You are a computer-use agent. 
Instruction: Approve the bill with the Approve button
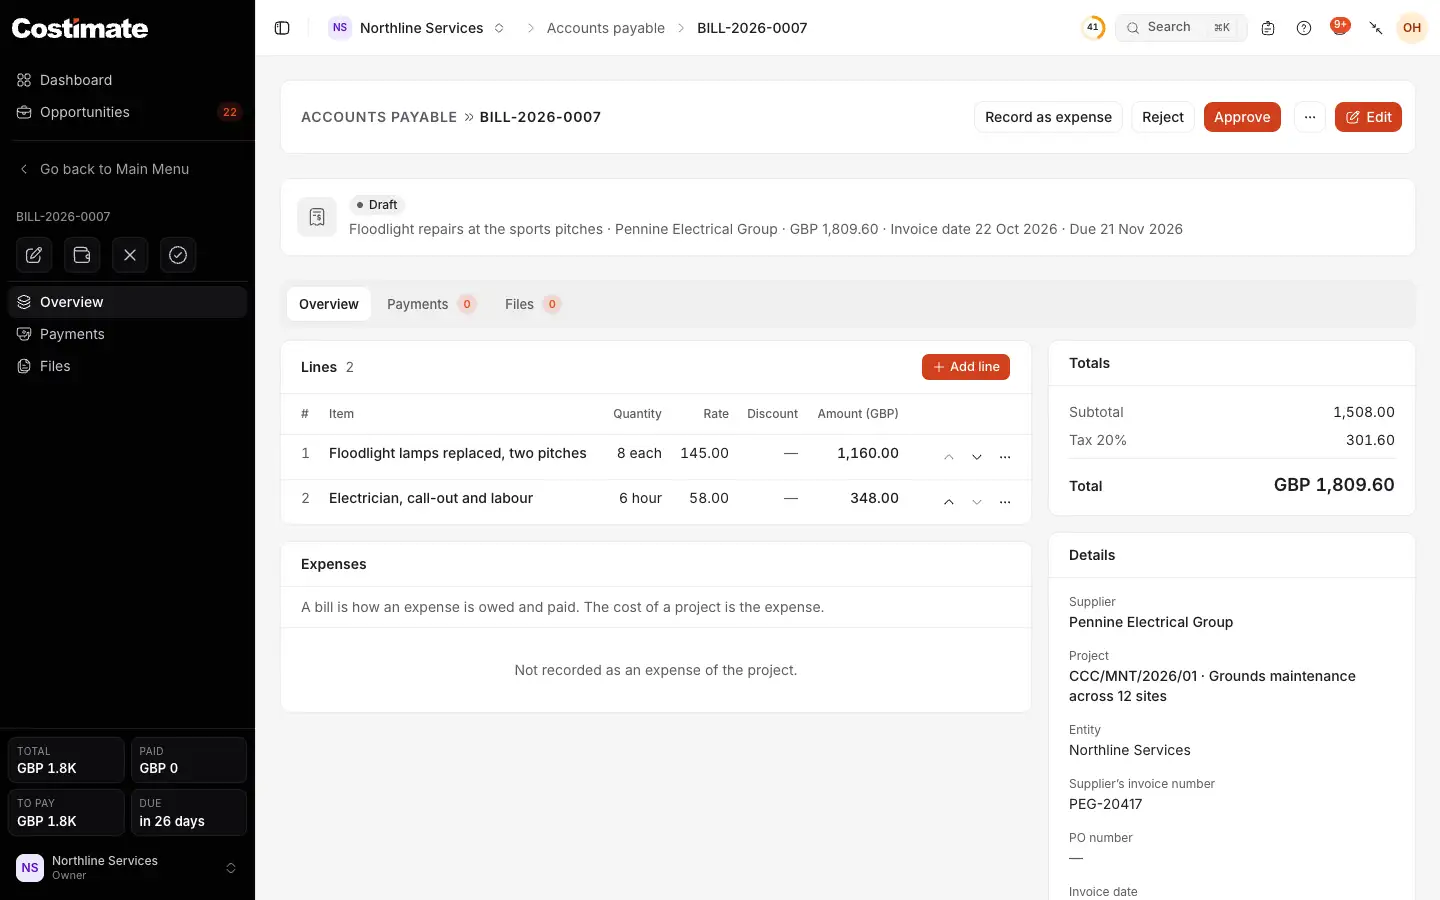(1242, 117)
